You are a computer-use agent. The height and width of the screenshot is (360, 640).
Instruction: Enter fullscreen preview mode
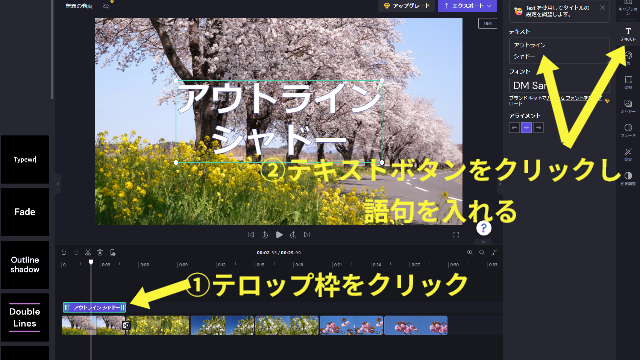click(456, 235)
